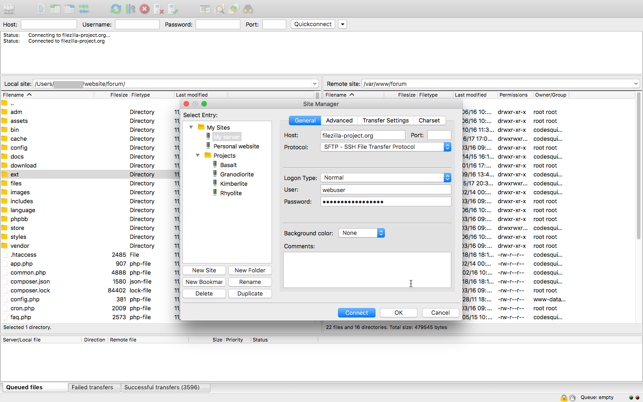The height and width of the screenshot is (402, 643).
Task: Open the Logon Type dropdown
Action: pyautogui.click(x=447, y=178)
